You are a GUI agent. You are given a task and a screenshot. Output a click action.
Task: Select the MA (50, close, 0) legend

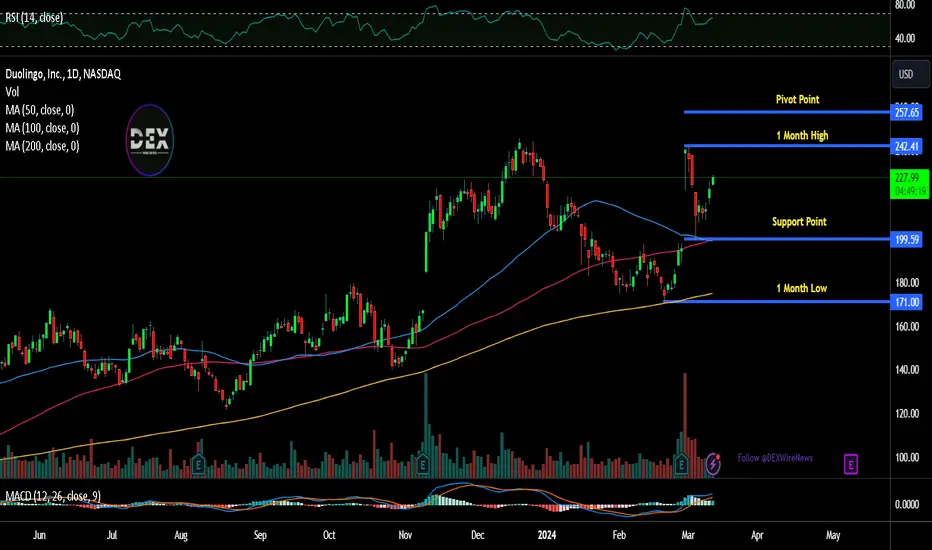pos(39,110)
